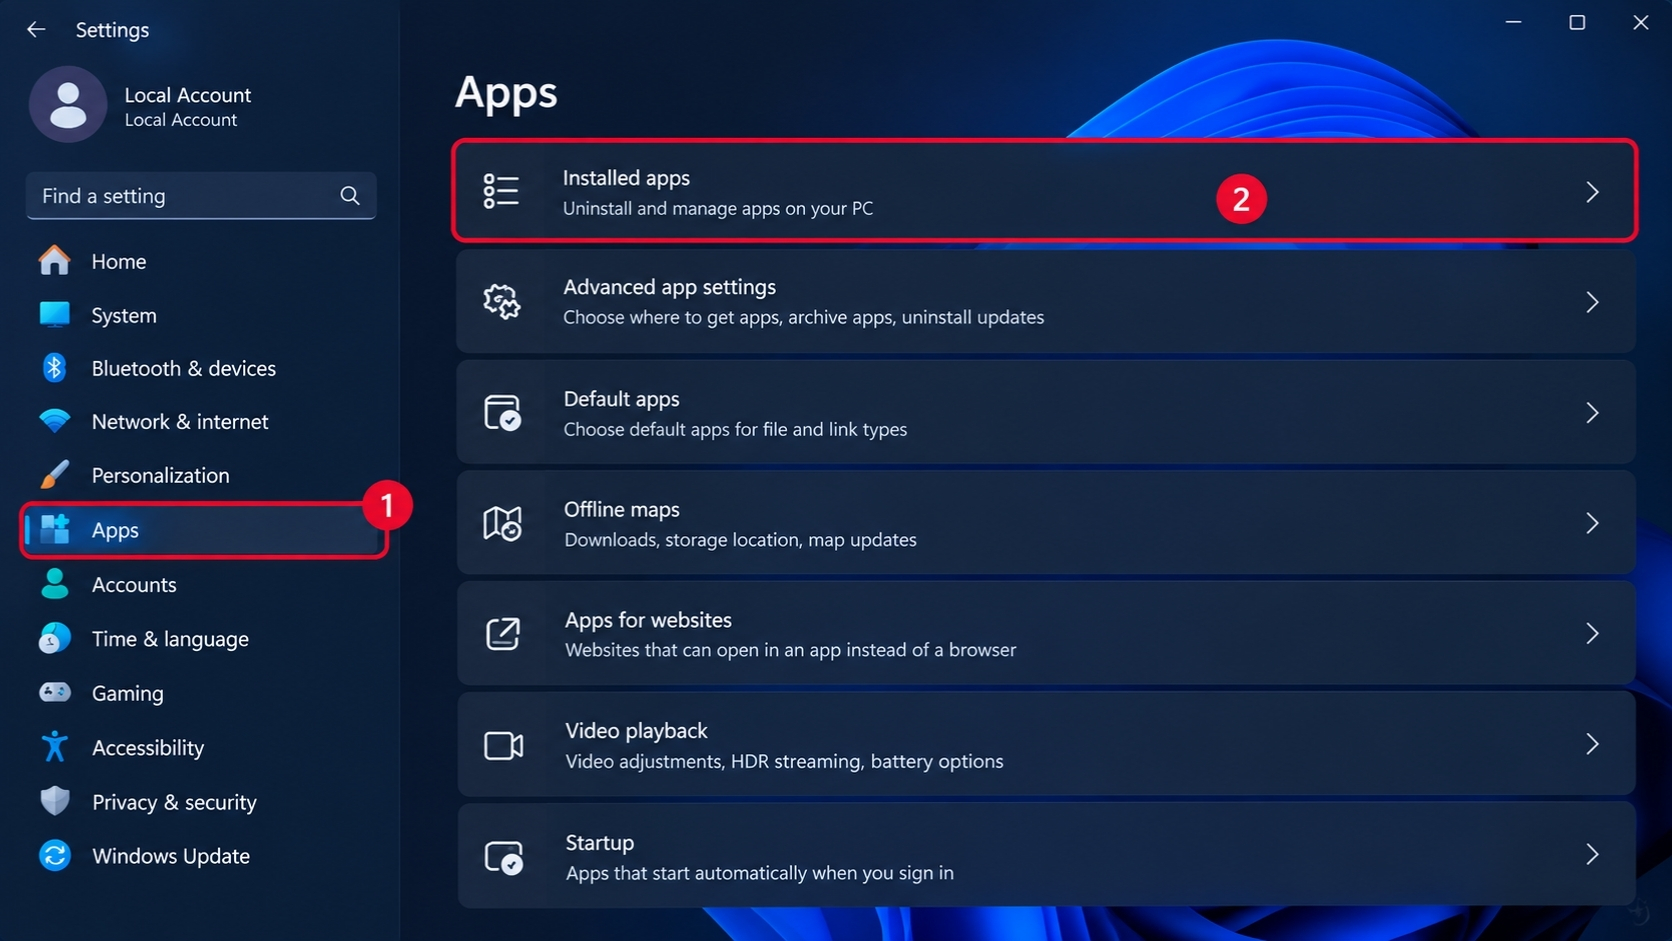Click the Time & language clock icon
Screen dimensions: 1672x941
point(55,638)
